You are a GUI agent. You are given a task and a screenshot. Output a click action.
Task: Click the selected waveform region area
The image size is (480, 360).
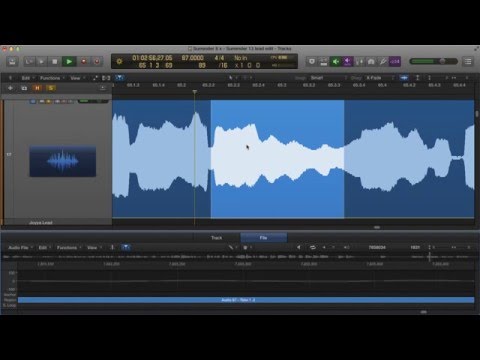277,159
